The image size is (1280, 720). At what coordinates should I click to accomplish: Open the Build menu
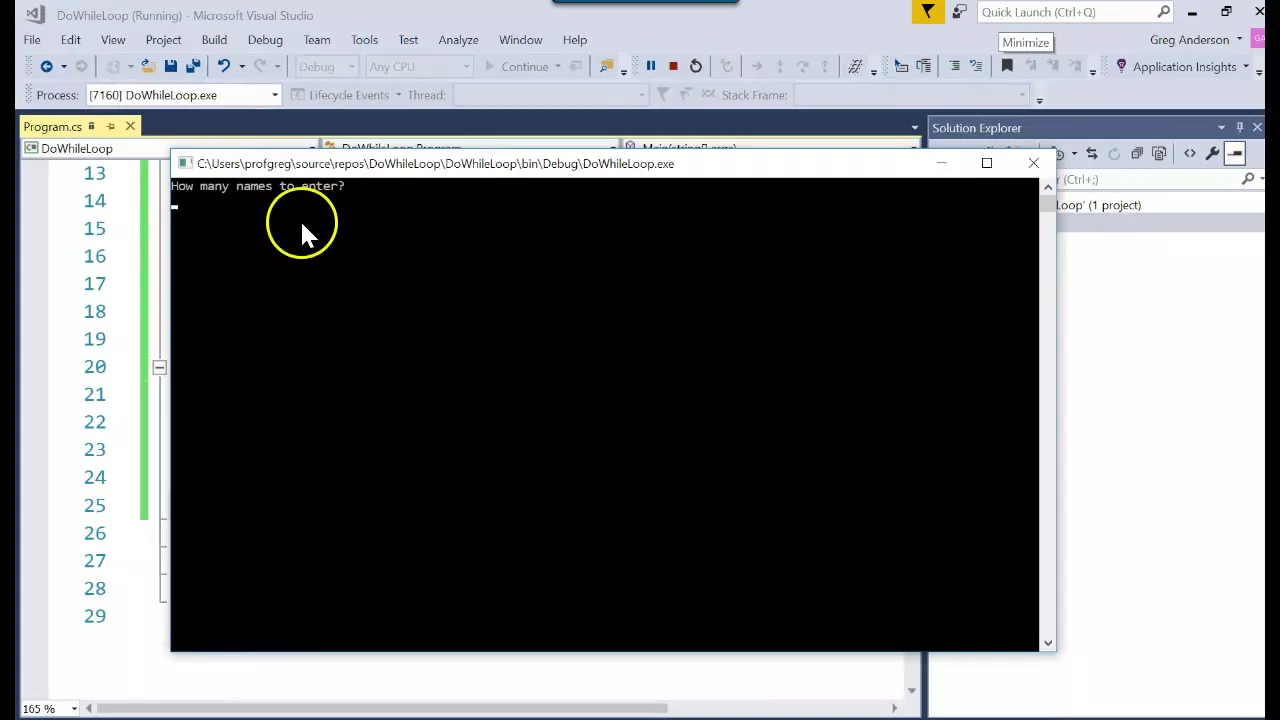214,40
